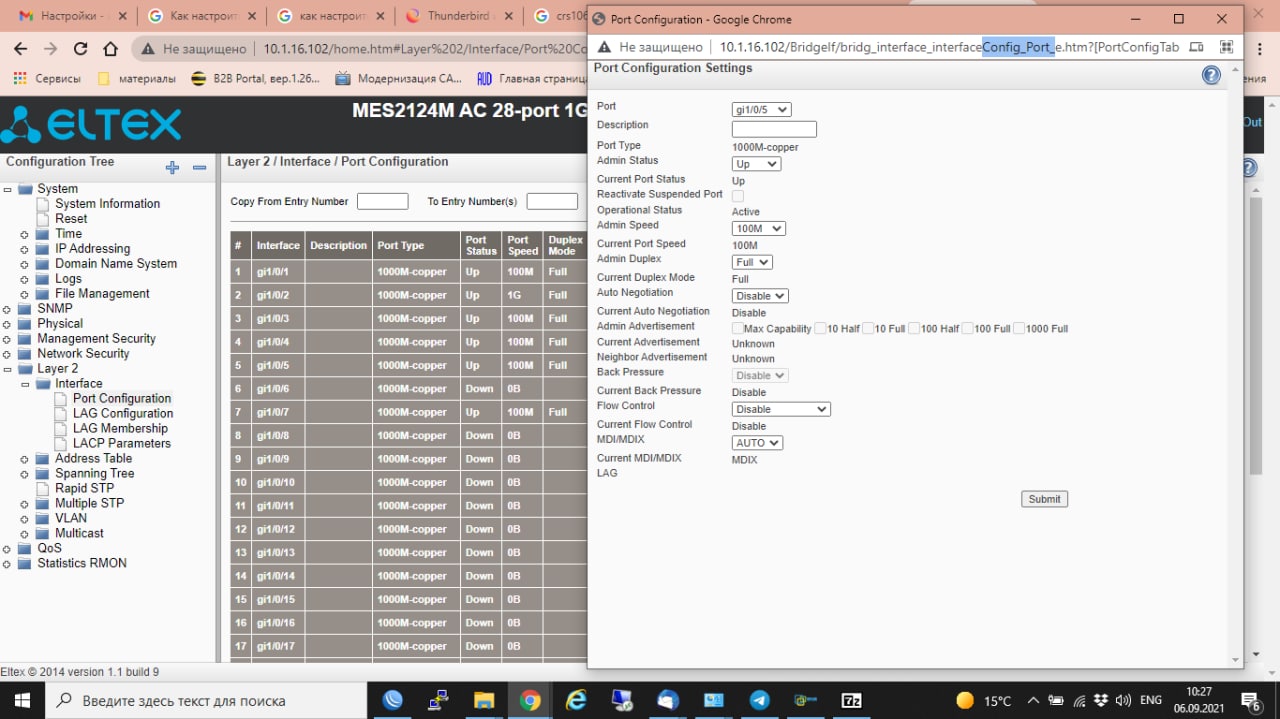Click popup window vertical scrollbar
The height and width of the screenshot is (719, 1280).
(x=1235, y=365)
